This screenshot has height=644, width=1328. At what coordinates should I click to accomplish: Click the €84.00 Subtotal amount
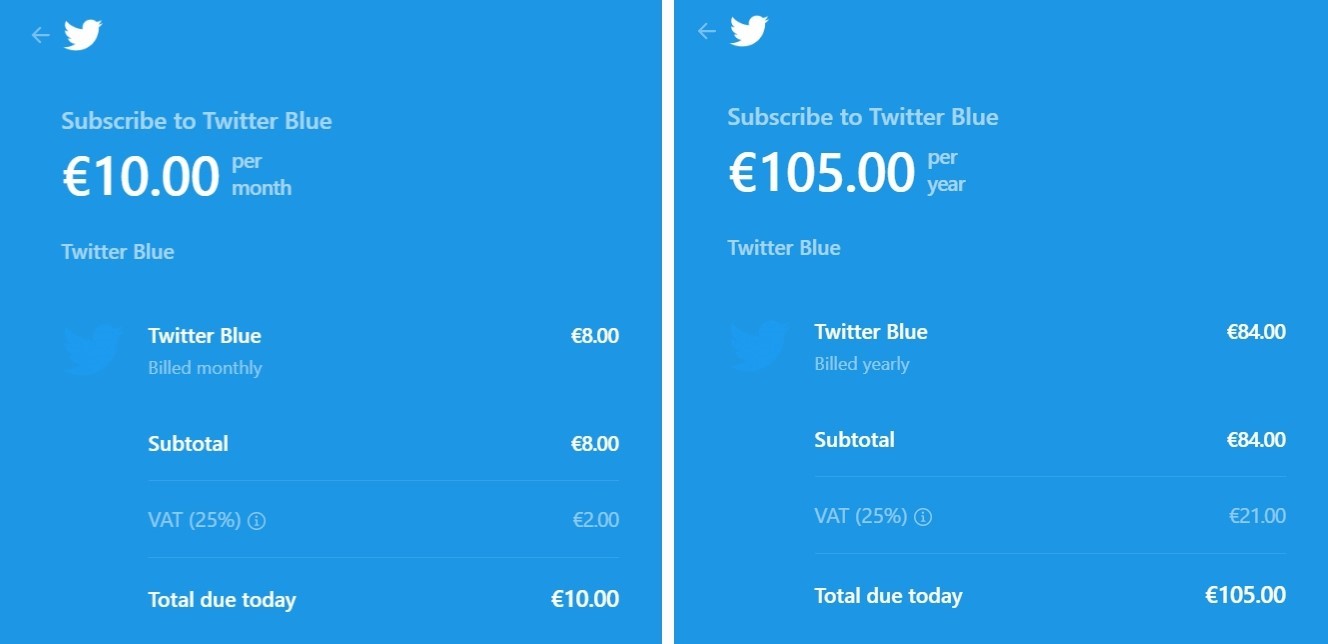click(1256, 440)
